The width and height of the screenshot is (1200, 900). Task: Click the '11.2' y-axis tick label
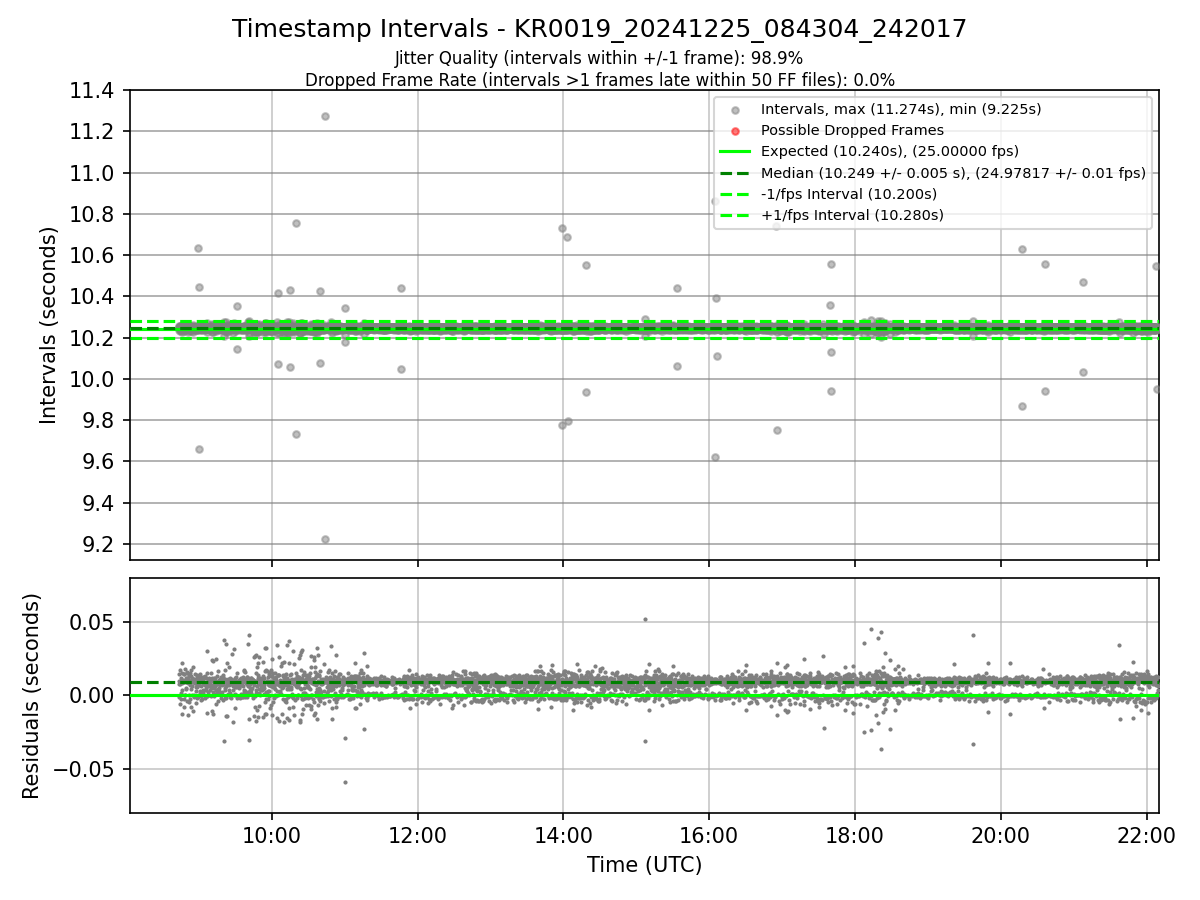94,132
